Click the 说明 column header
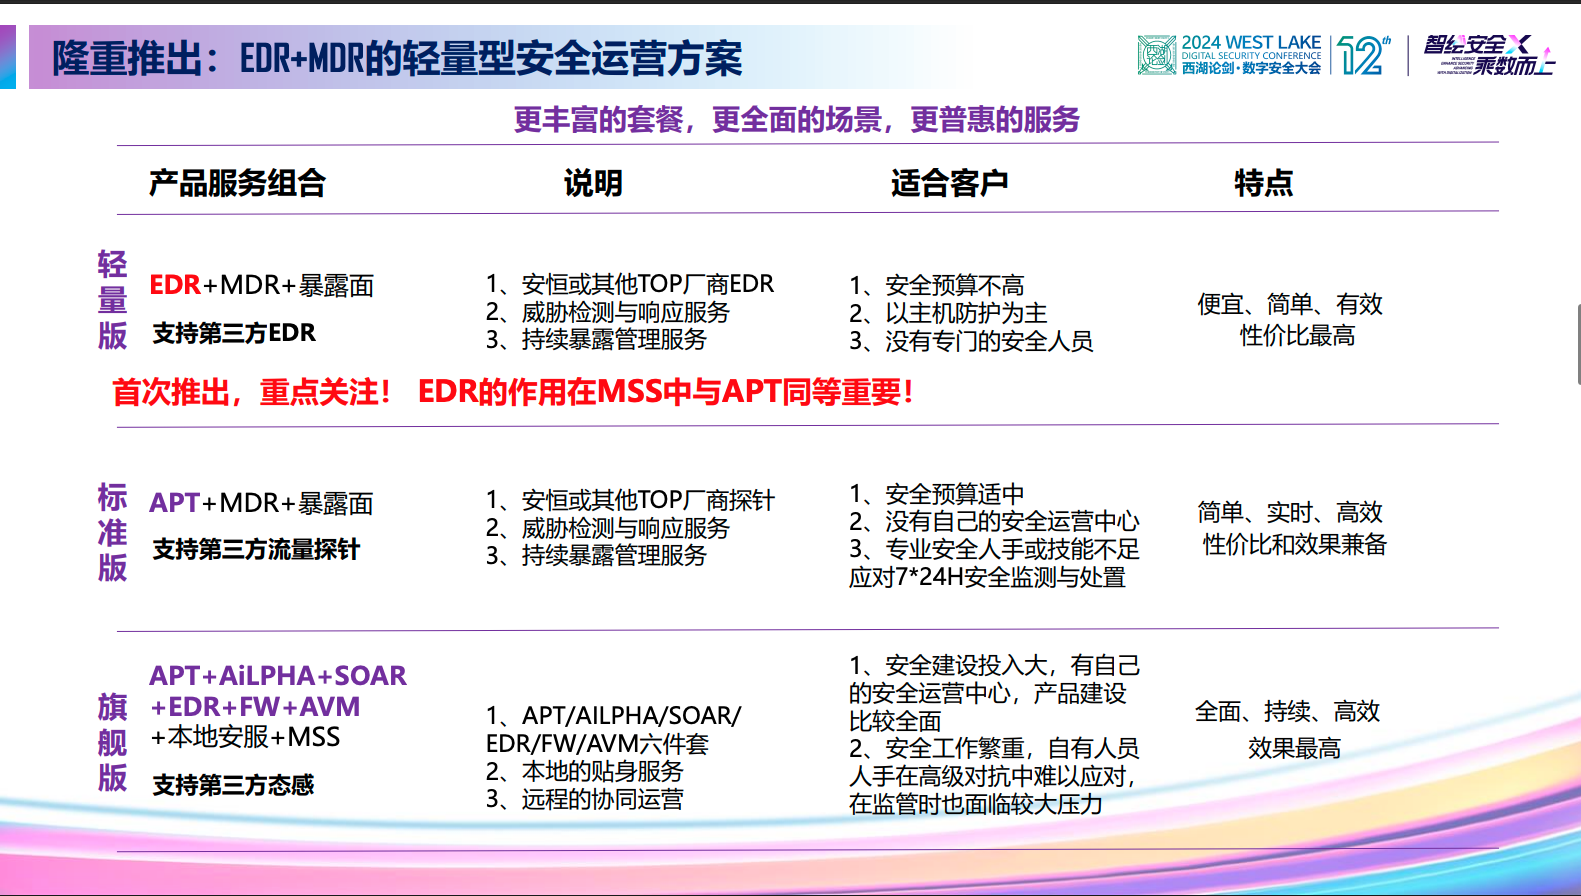 [593, 183]
